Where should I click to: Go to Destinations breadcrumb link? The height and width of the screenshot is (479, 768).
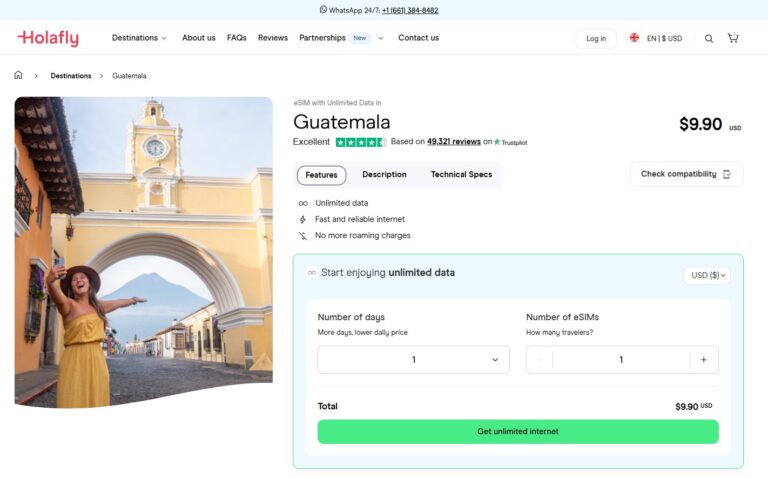71,75
